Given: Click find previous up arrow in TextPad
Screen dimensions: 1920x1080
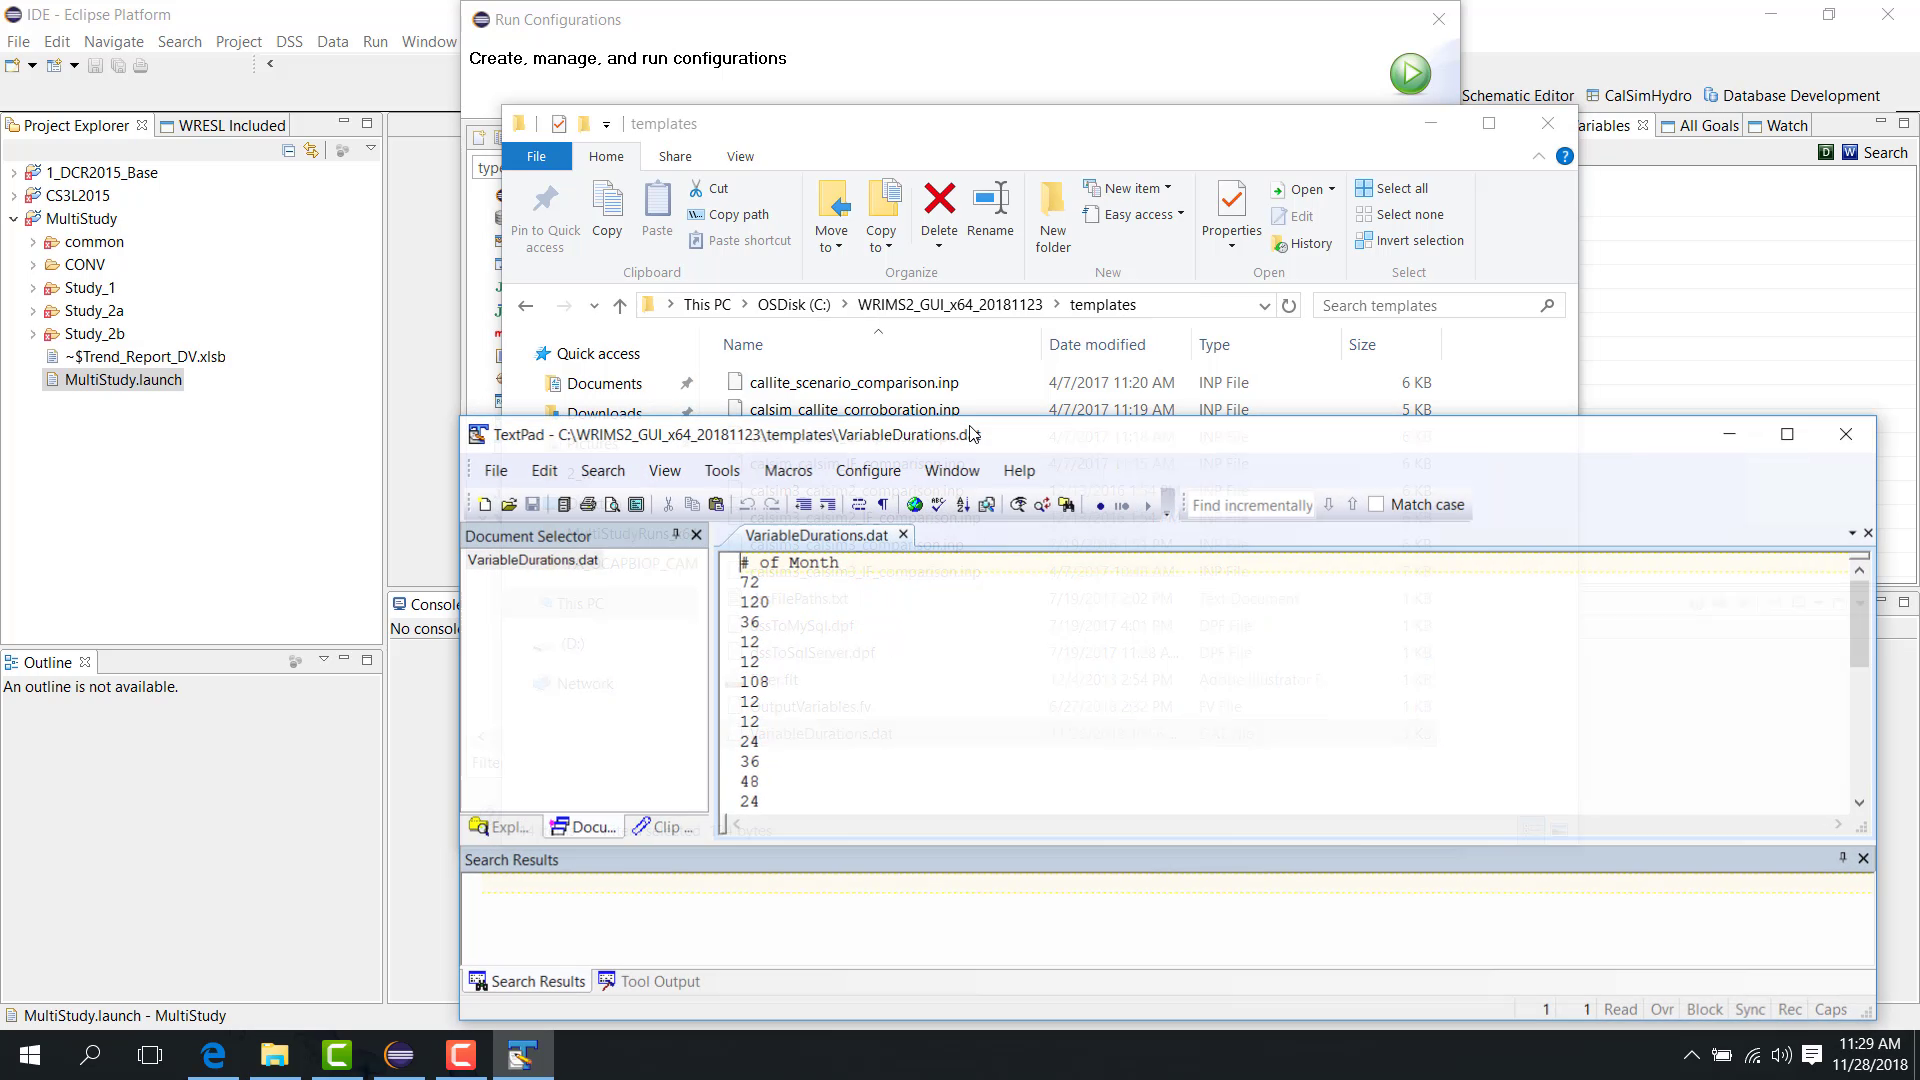Looking at the screenshot, I should pos(1352,505).
